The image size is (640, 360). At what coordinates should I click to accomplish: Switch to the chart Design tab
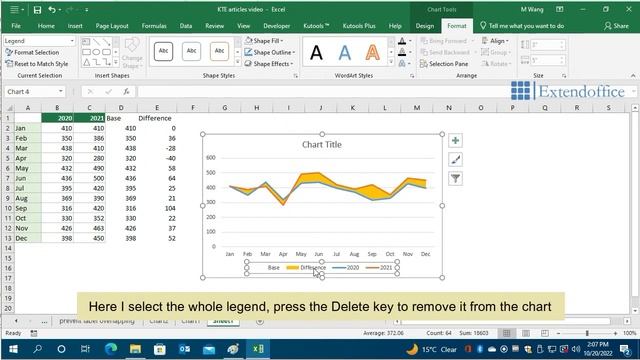(424, 26)
